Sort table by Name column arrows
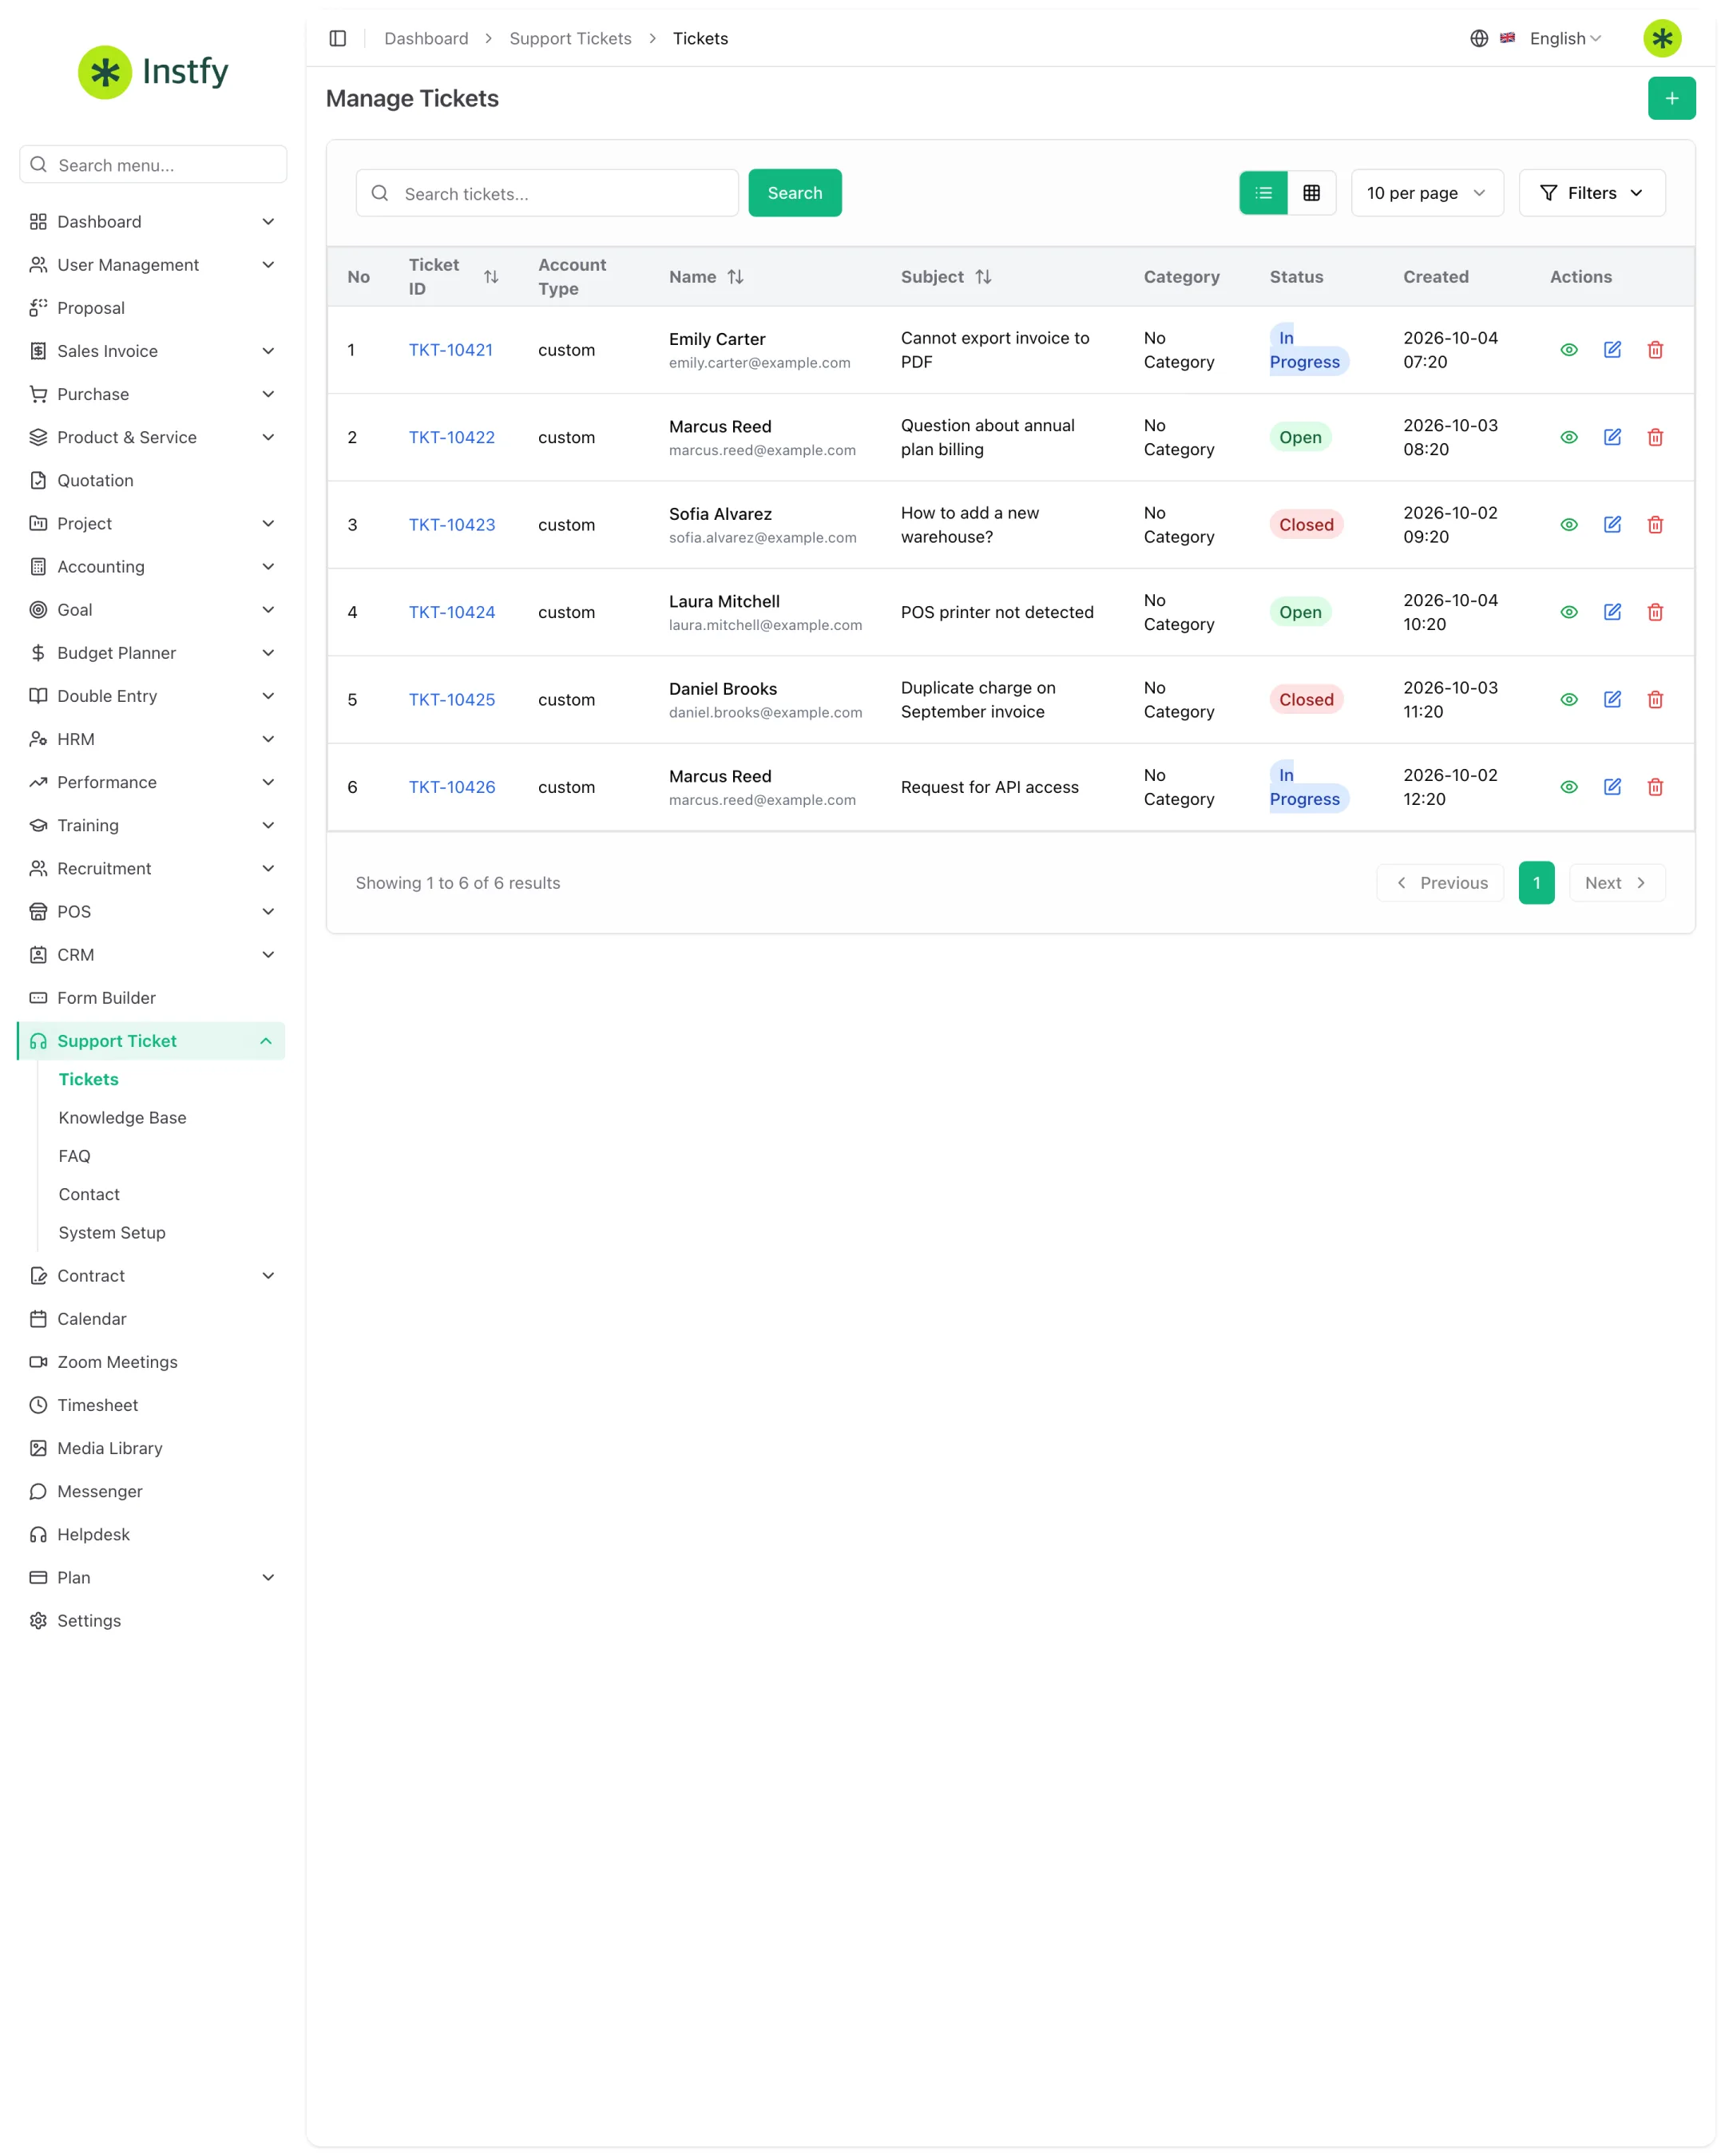 click(x=735, y=277)
